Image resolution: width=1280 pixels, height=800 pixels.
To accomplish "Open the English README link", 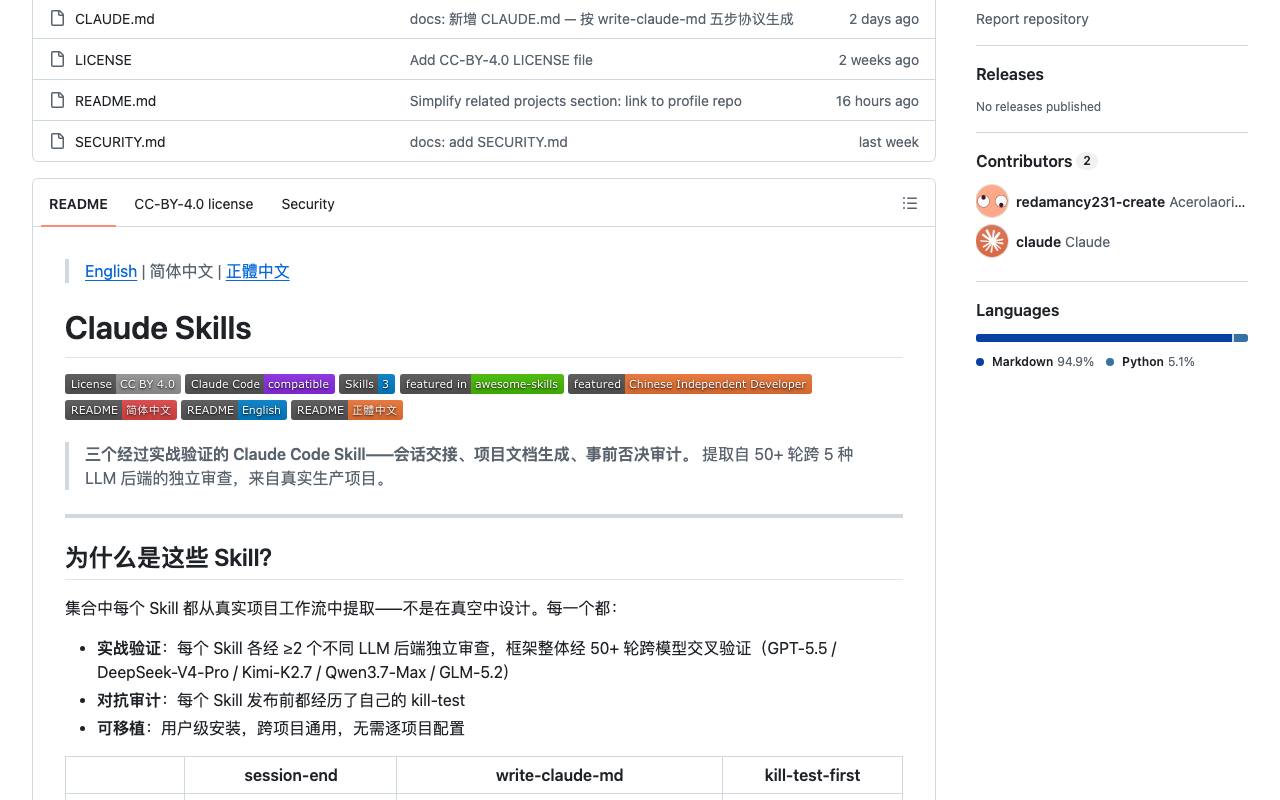I will click(111, 271).
